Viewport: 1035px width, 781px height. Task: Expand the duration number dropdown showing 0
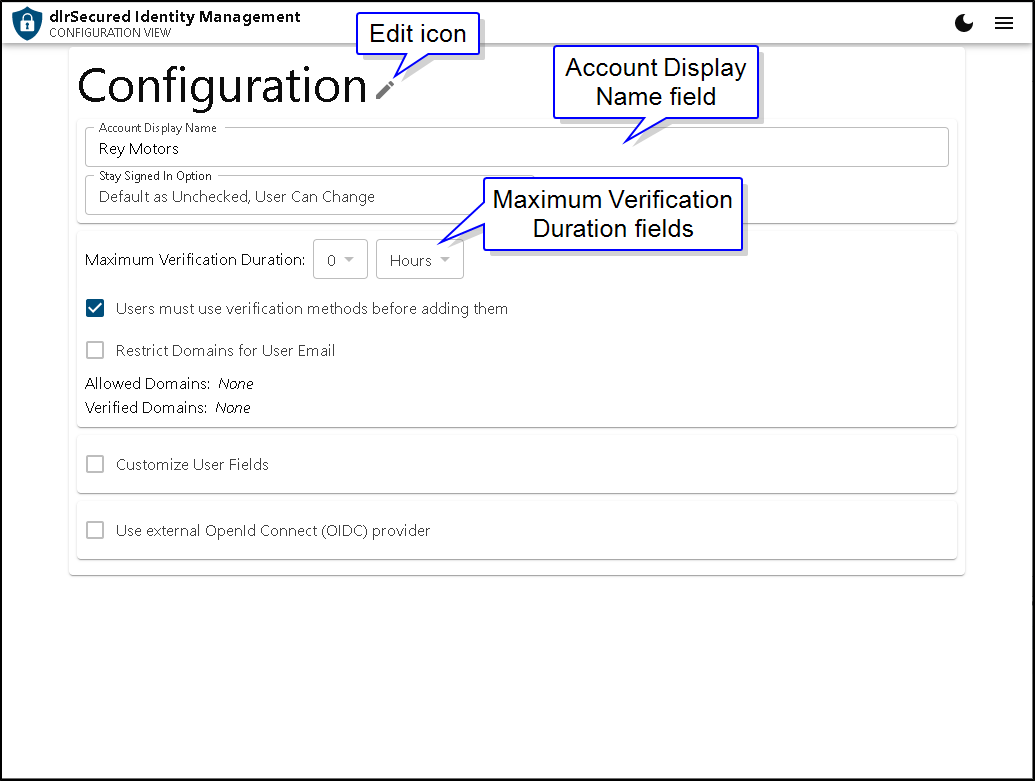point(340,260)
